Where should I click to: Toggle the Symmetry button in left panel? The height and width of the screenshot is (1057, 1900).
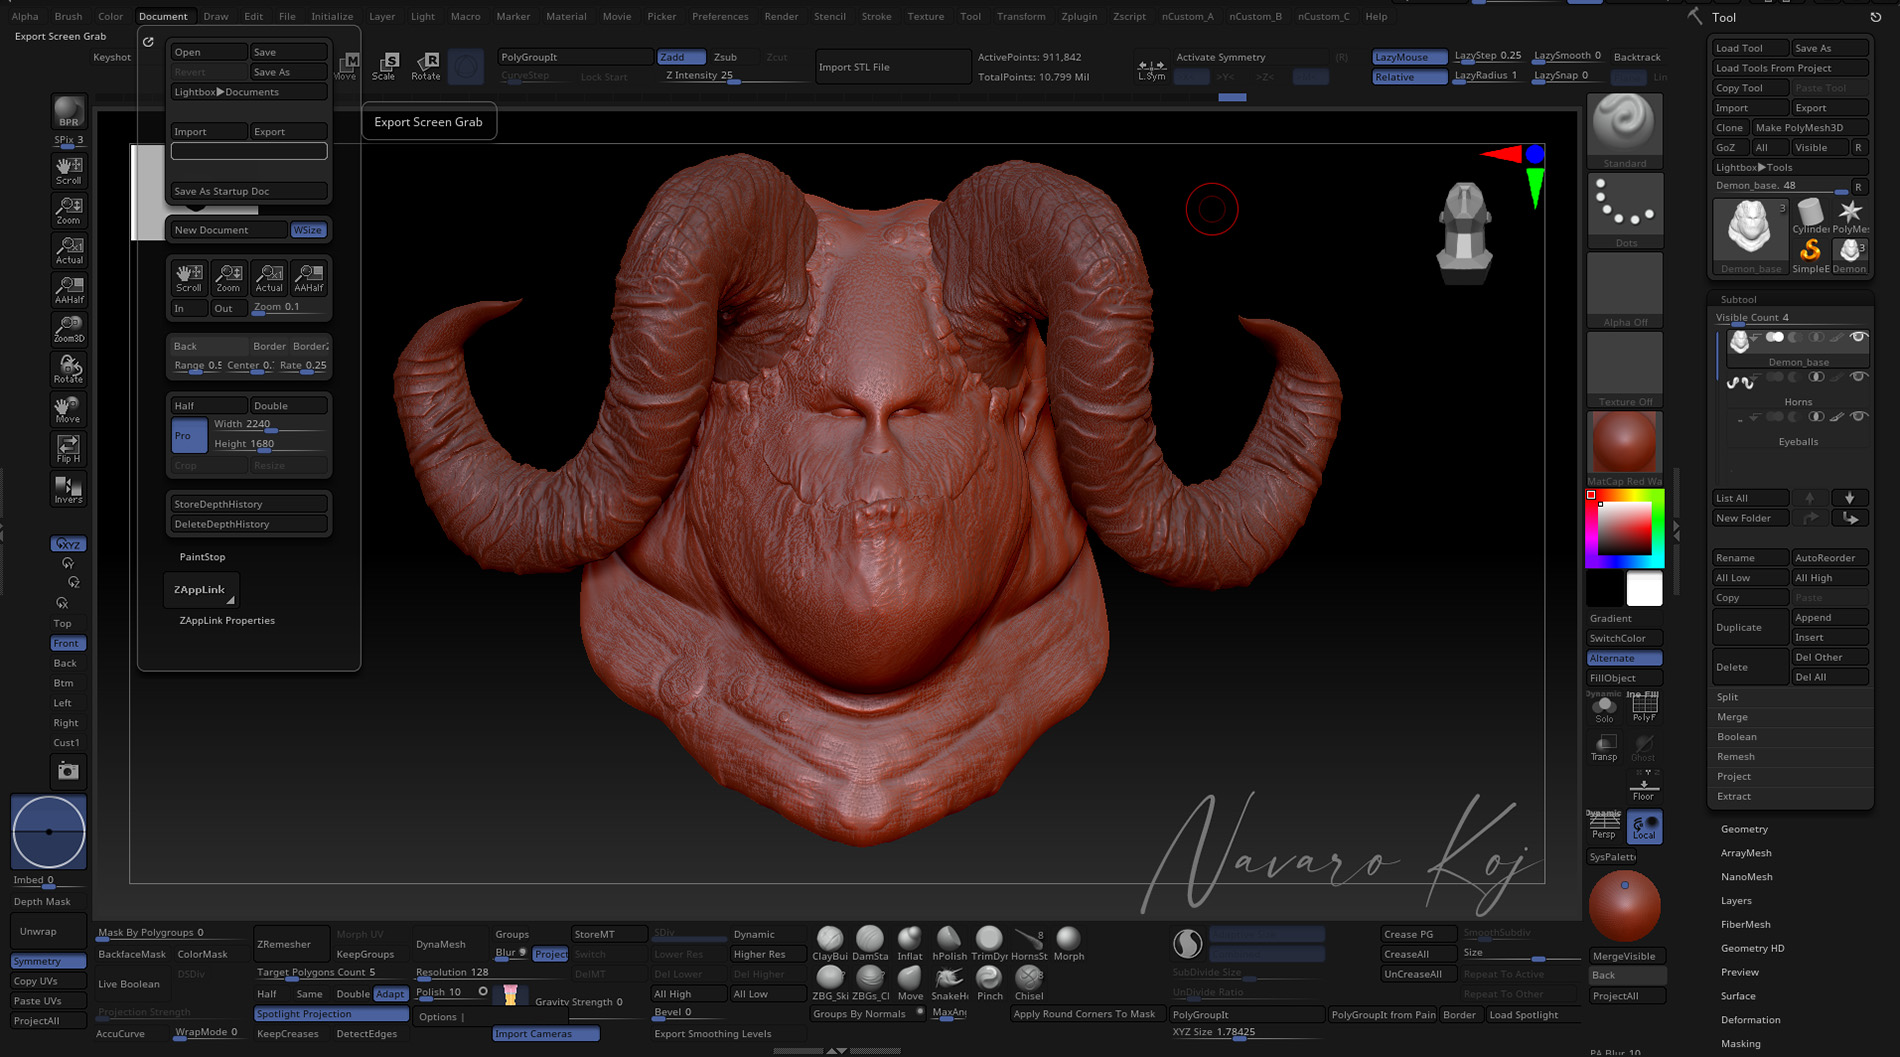coord(48,961)
